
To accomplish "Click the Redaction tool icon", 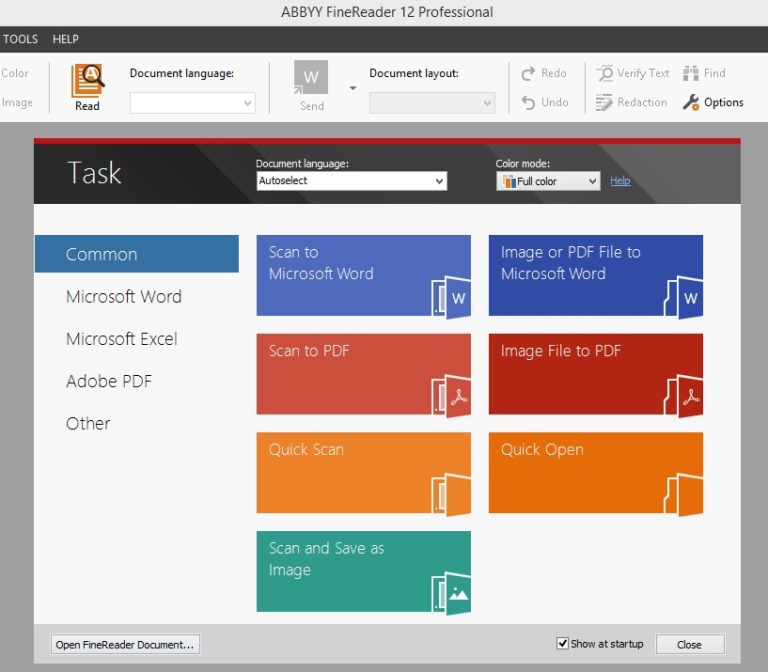I will tap(604, 102).
